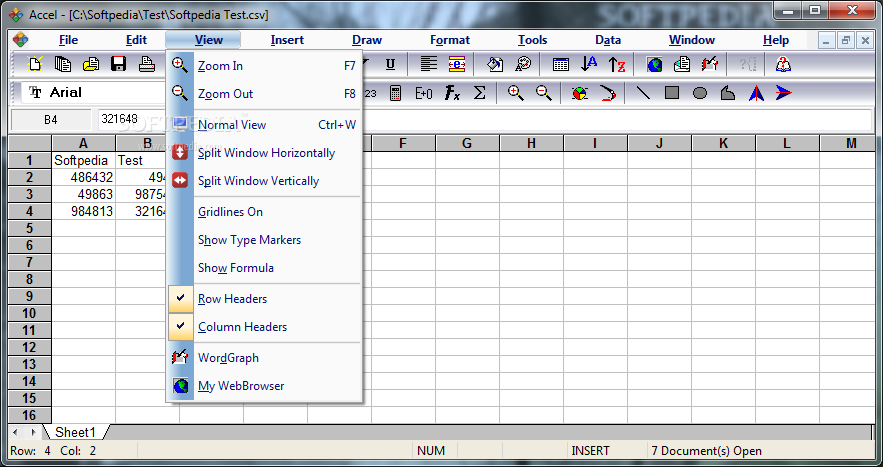
Task: Toggle Show Type Markers option
Action: pyautogui.click(x=264, y=240)
